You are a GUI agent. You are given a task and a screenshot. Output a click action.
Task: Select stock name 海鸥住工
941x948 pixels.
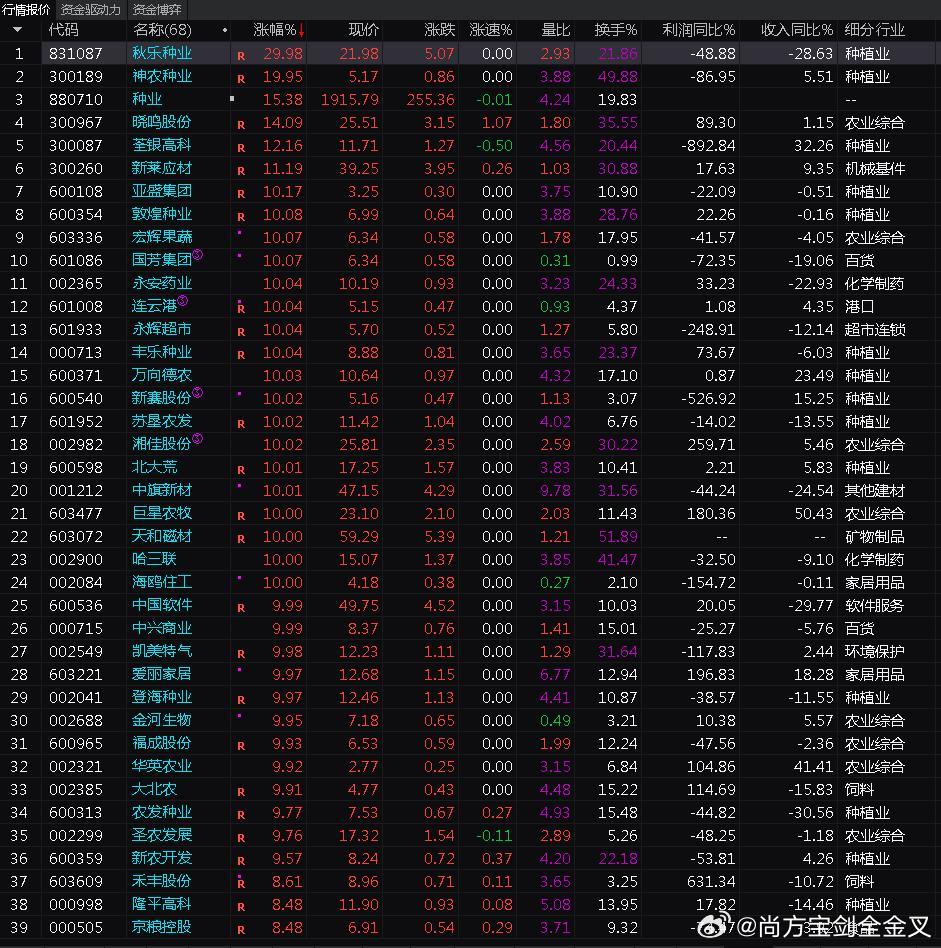click(162, 582)
